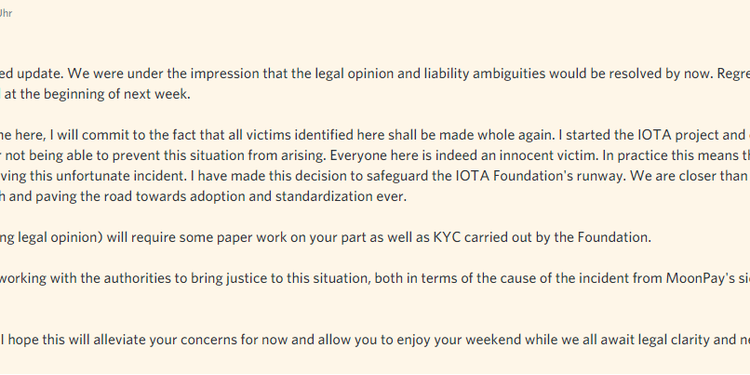
Task: Click the acronym 'KYC' in the paperwork sentence
Action: point(447,237)
